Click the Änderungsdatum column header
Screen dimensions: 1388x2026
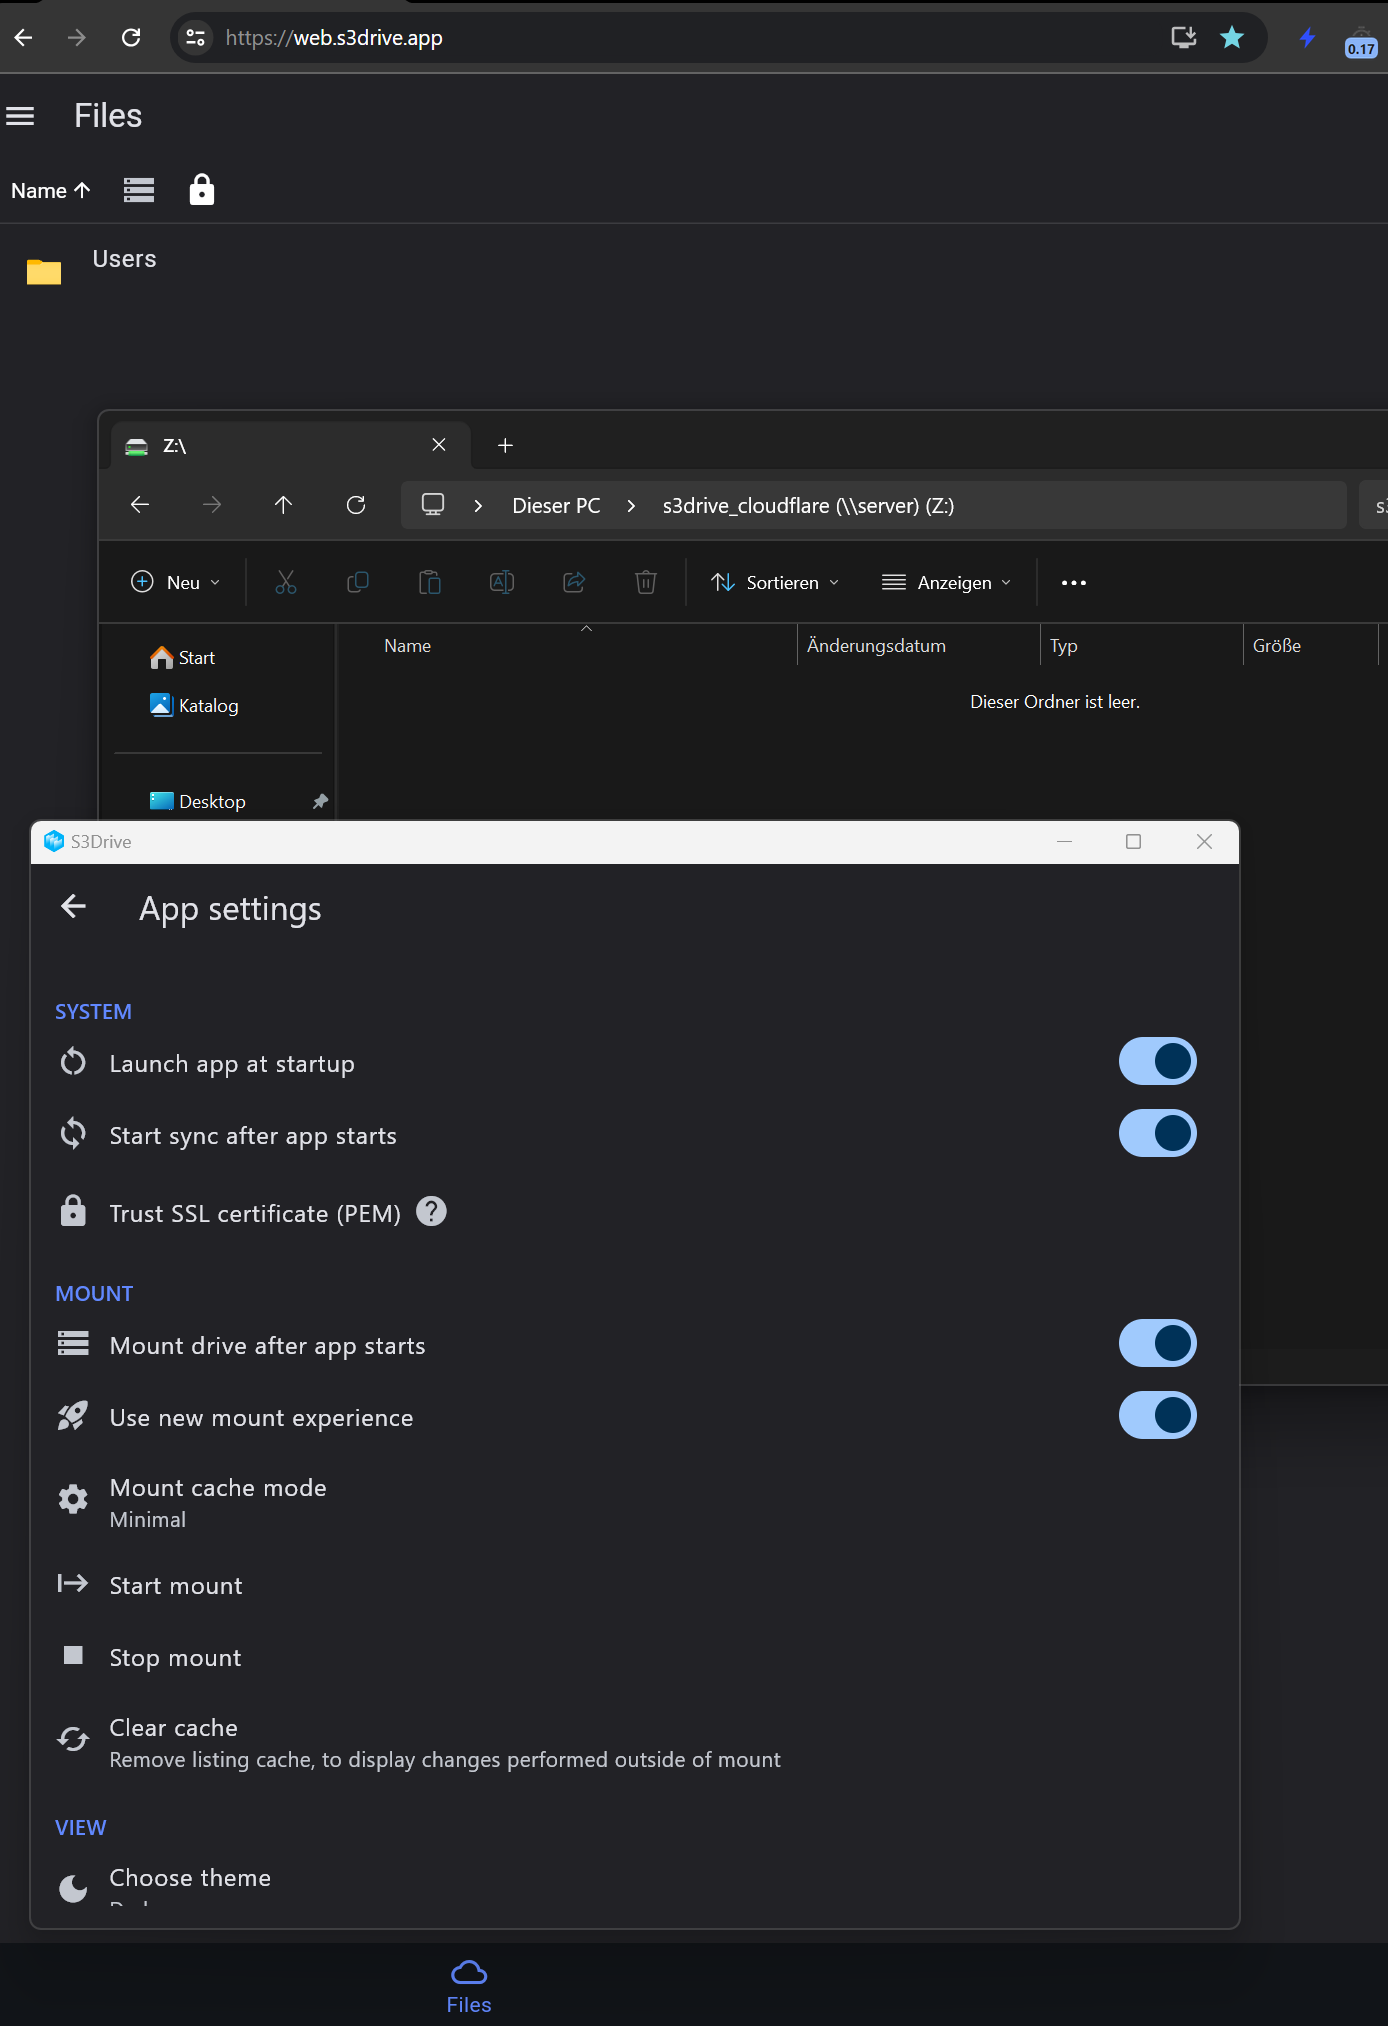877,646
